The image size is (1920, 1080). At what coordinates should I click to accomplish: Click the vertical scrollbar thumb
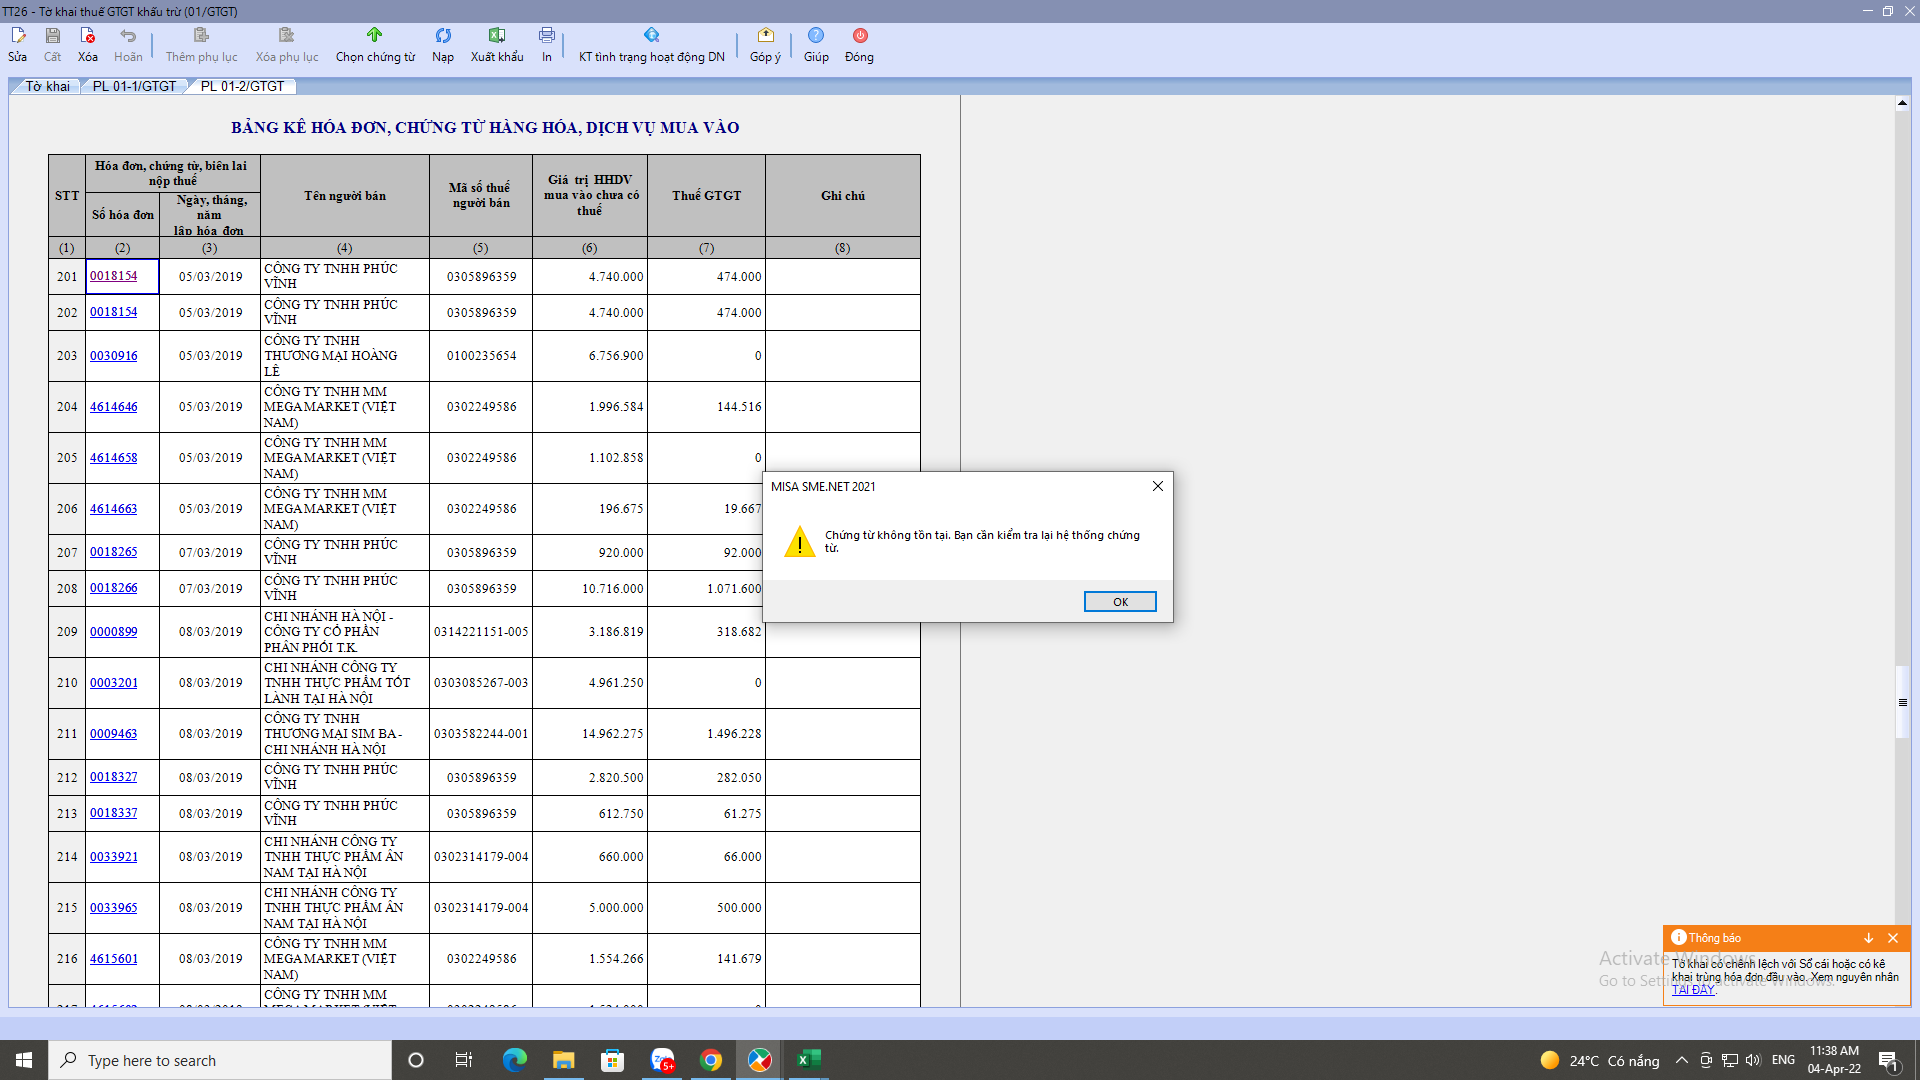1902,702
